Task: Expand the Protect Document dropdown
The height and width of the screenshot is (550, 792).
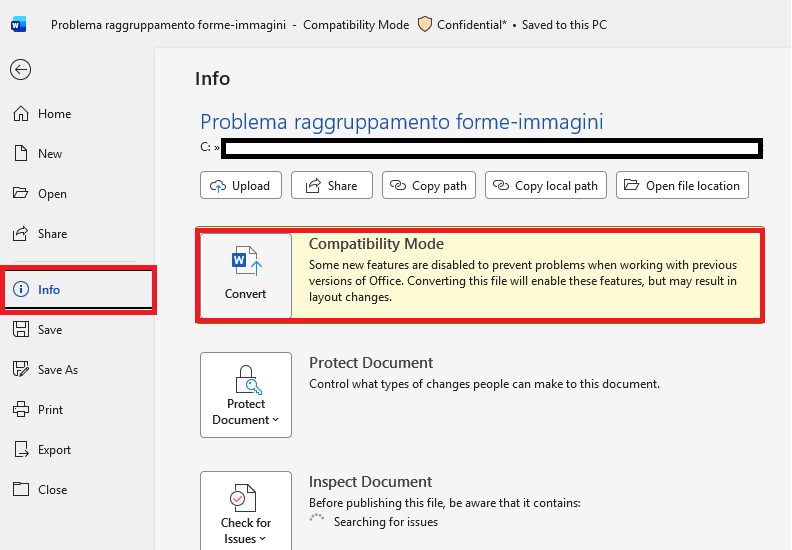Action: click(x=246, y=395)
